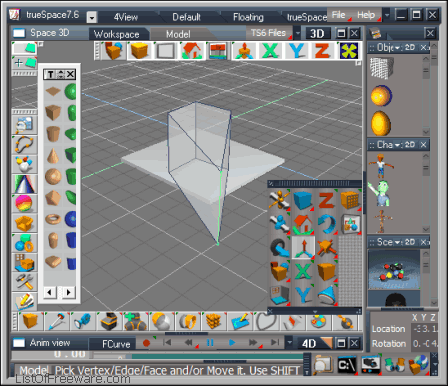448x386 pixels.
Task: Click the red Z axis icon in top toolbar
Action: pyautogui.click(x=322, y=51)
